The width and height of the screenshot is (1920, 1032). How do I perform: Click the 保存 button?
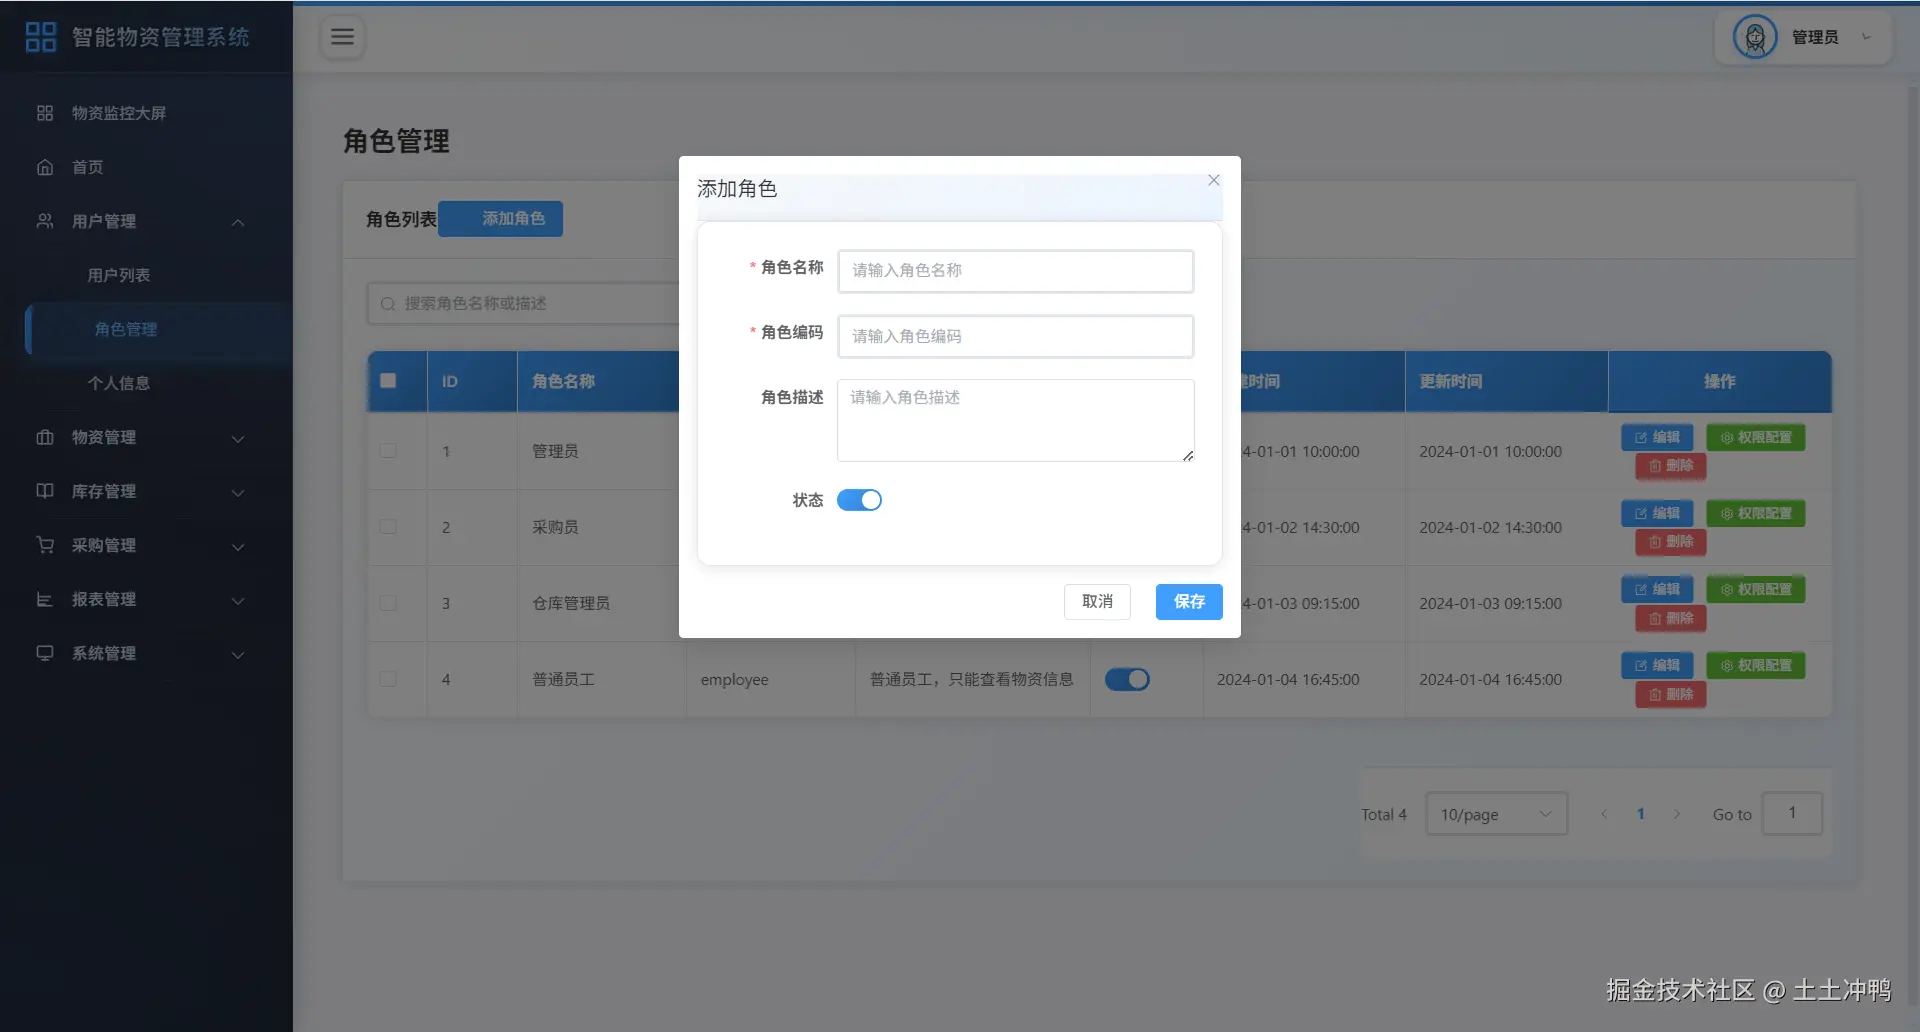1189,601
